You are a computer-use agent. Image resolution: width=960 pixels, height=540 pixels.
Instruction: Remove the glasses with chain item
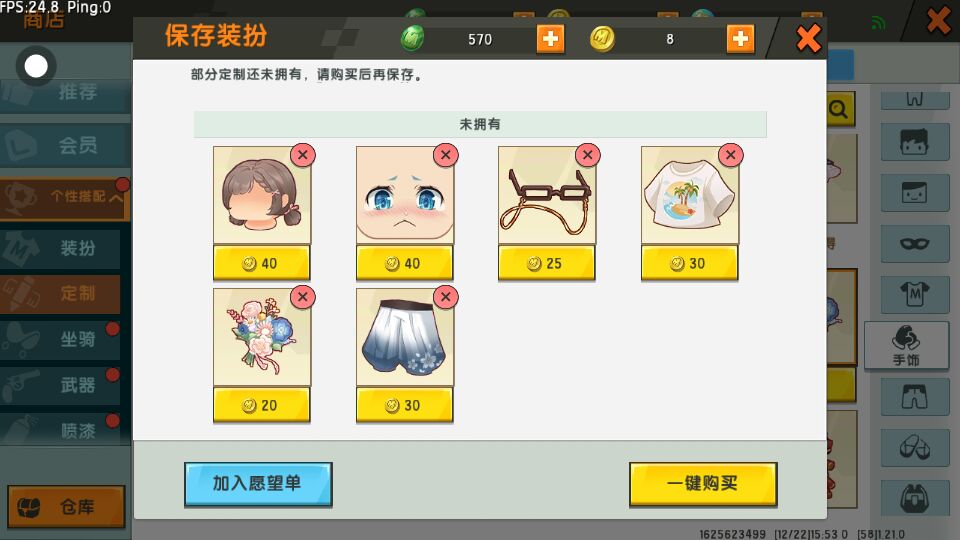(588, 156)
